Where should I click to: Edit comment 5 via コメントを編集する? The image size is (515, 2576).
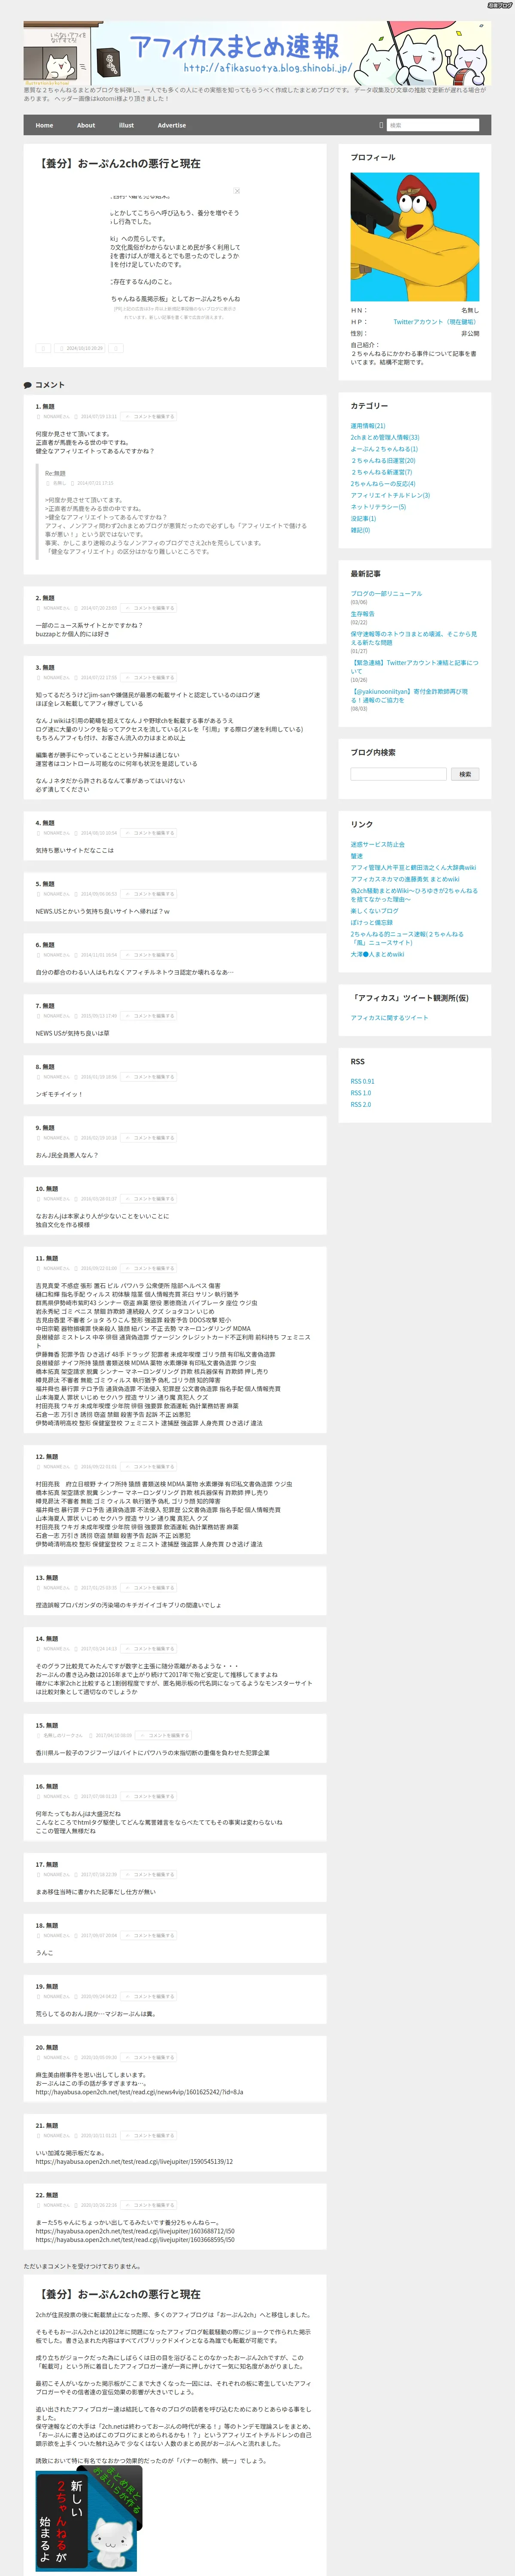click(x=149, y=894)
